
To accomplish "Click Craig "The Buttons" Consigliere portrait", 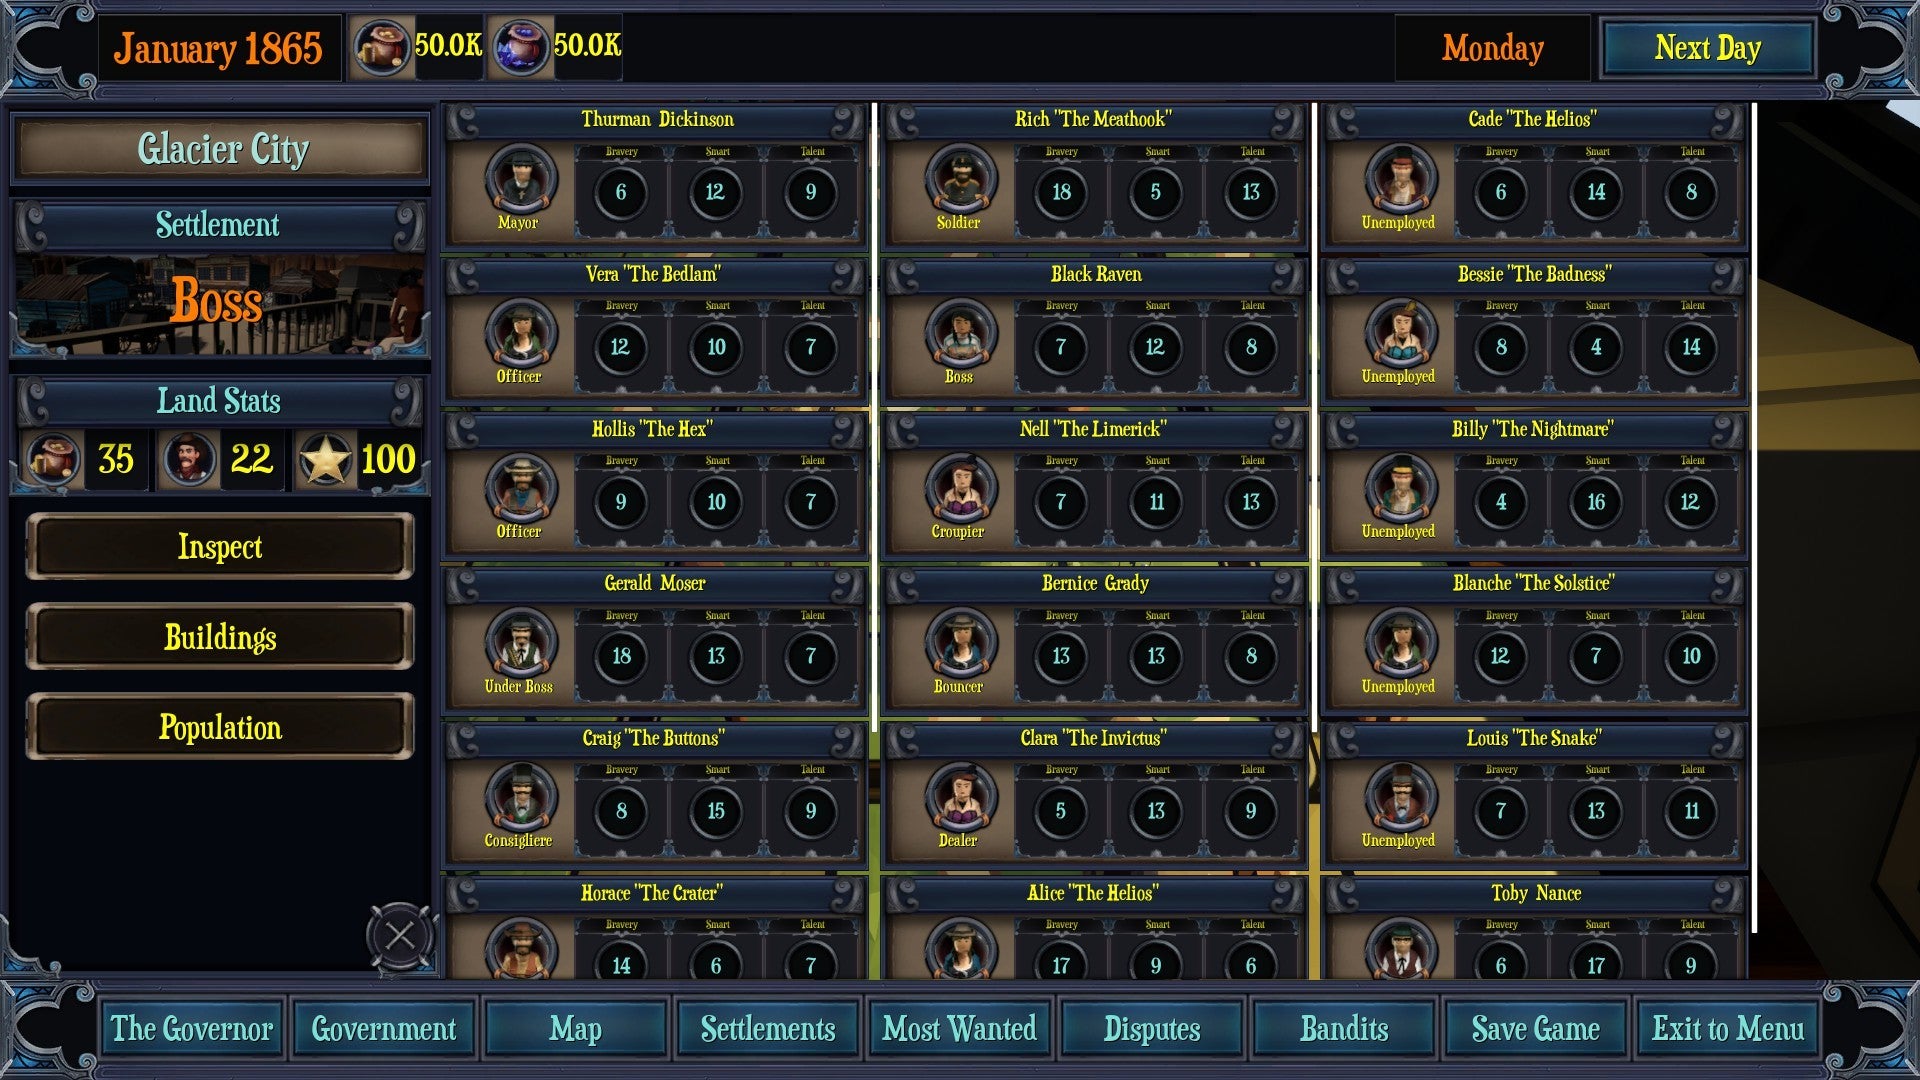I will click(521, 798).
